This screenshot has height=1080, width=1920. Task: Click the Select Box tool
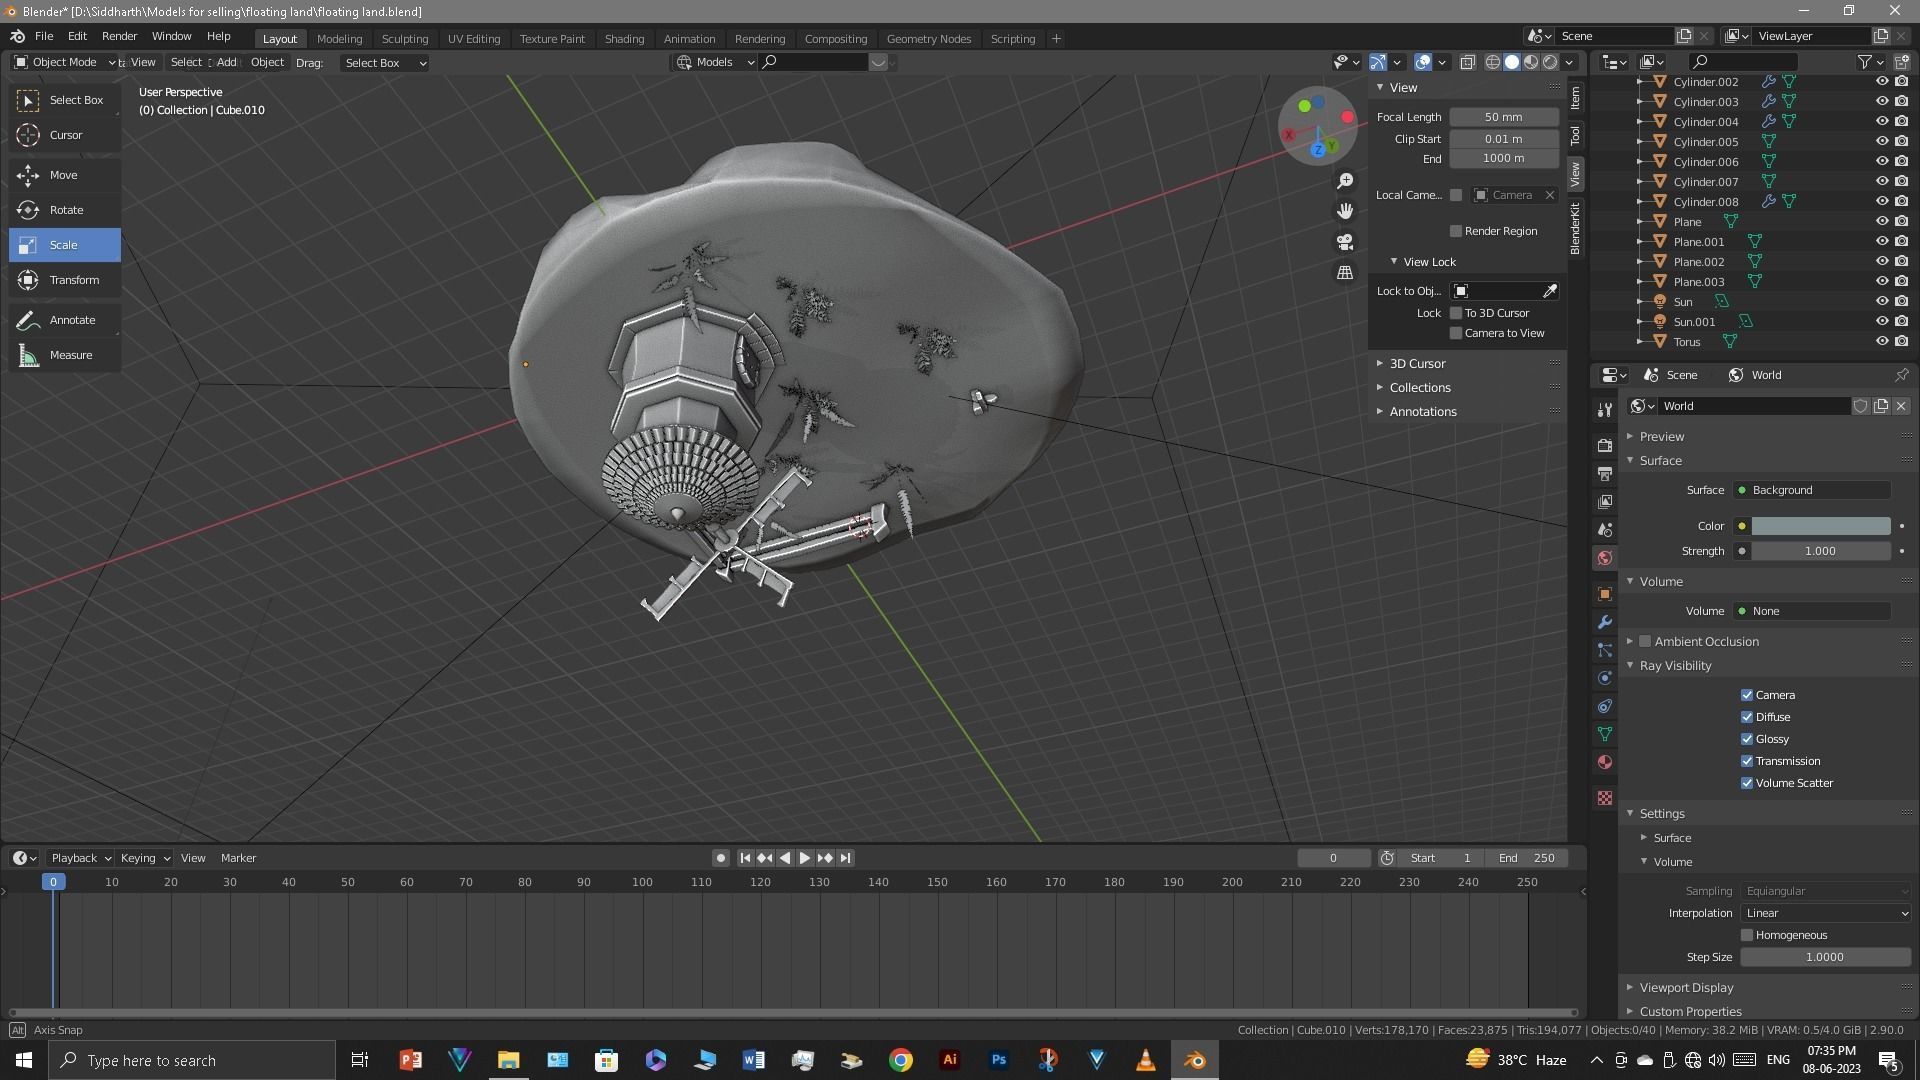pos(65,100)
